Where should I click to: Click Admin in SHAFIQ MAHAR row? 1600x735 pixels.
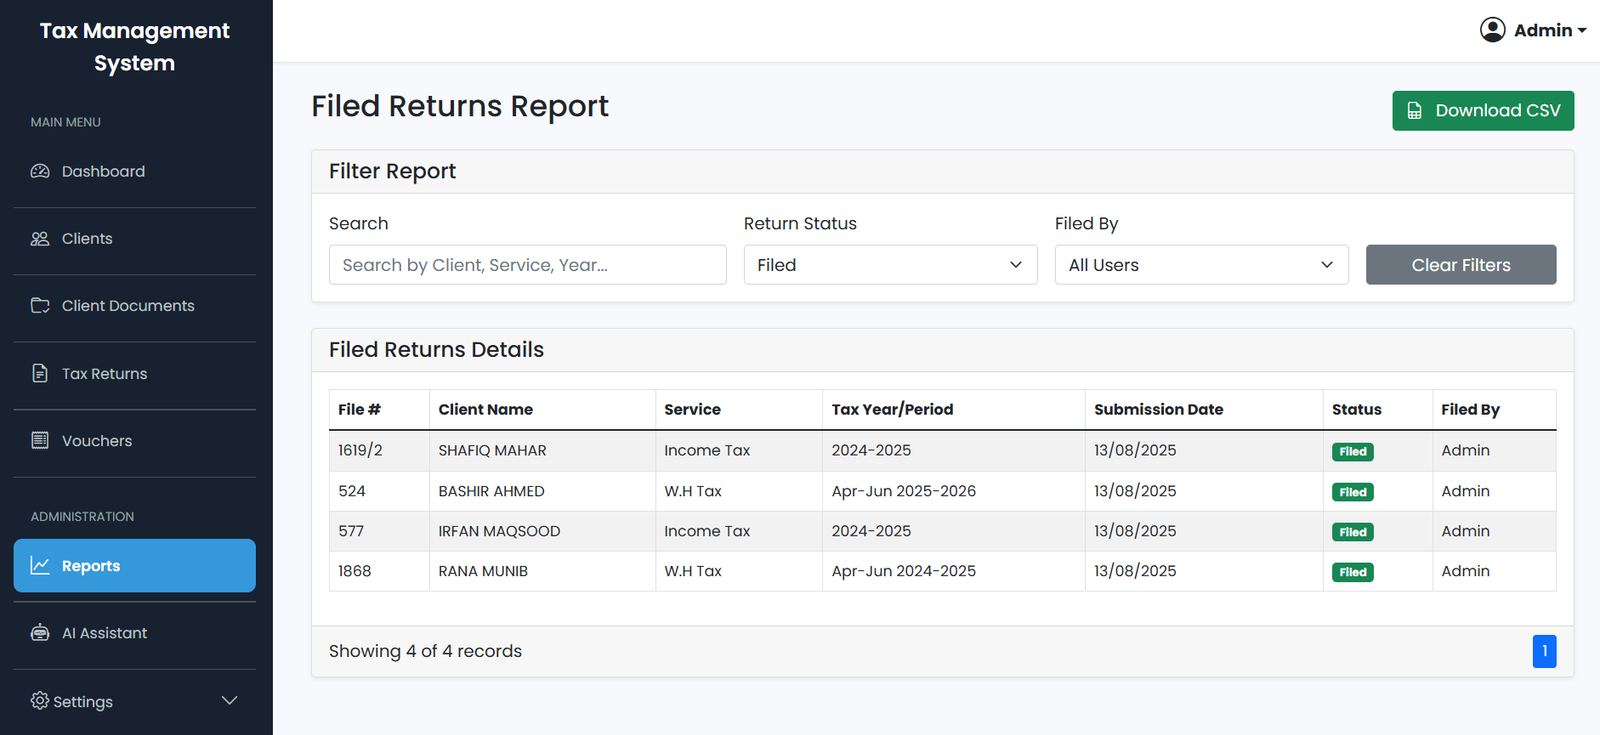1465,450
